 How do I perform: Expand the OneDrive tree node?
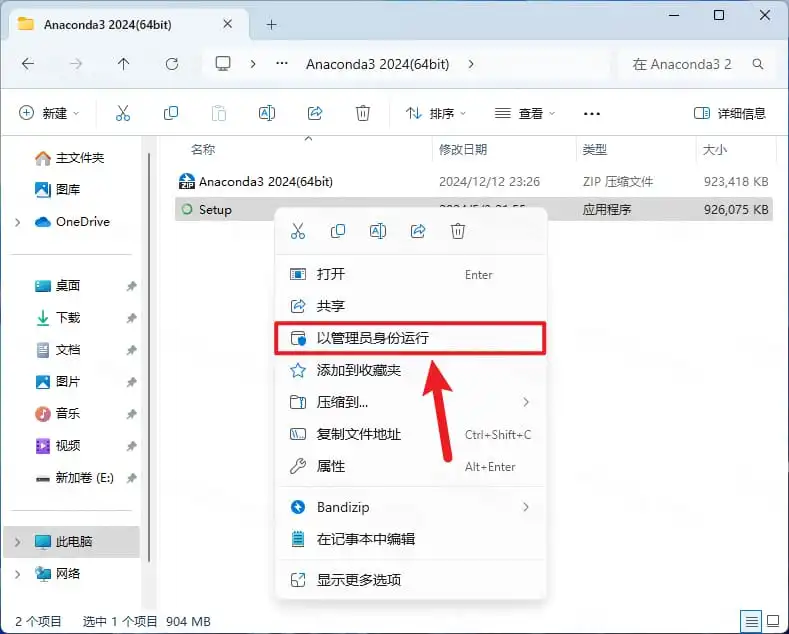(x=18, y=222)
